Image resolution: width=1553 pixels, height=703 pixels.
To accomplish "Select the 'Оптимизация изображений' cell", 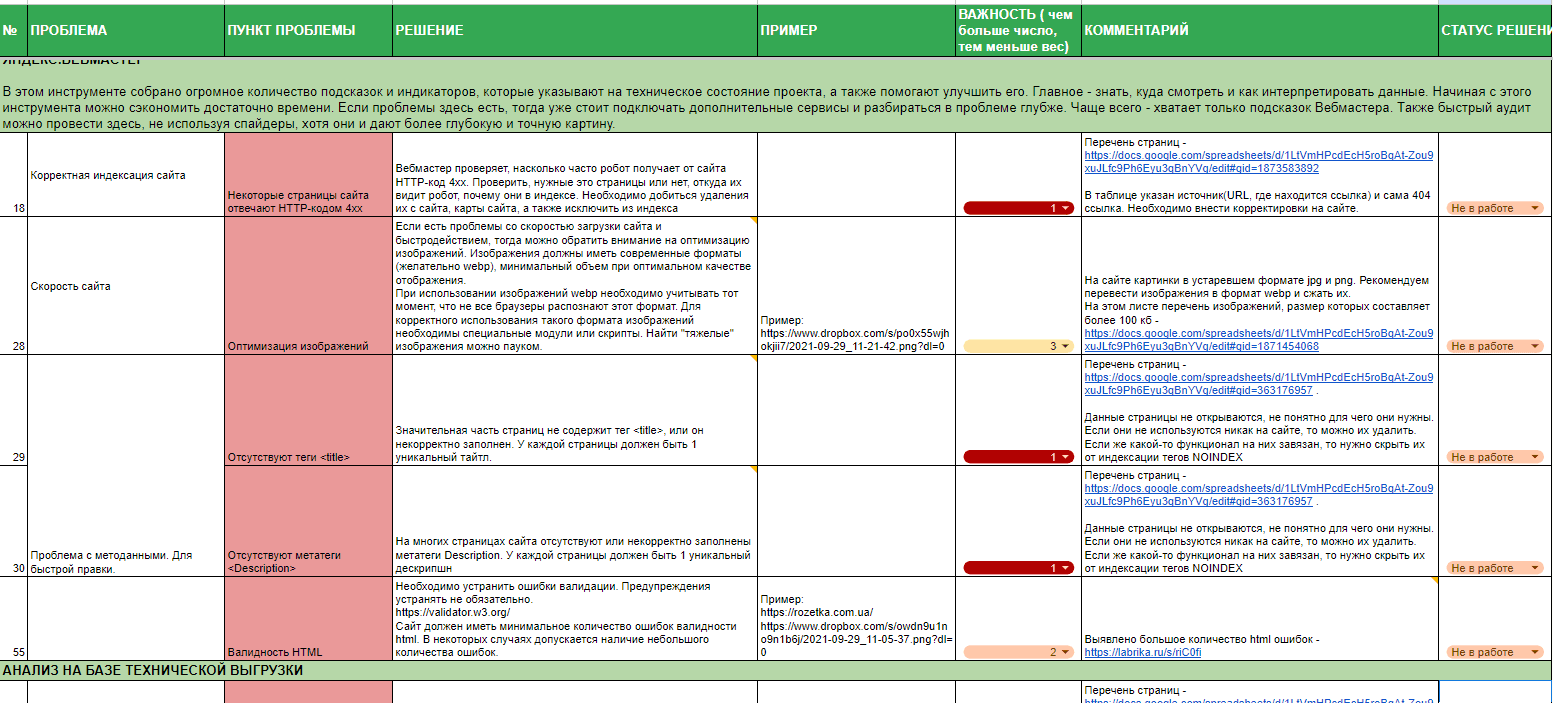I will point(308,286).
